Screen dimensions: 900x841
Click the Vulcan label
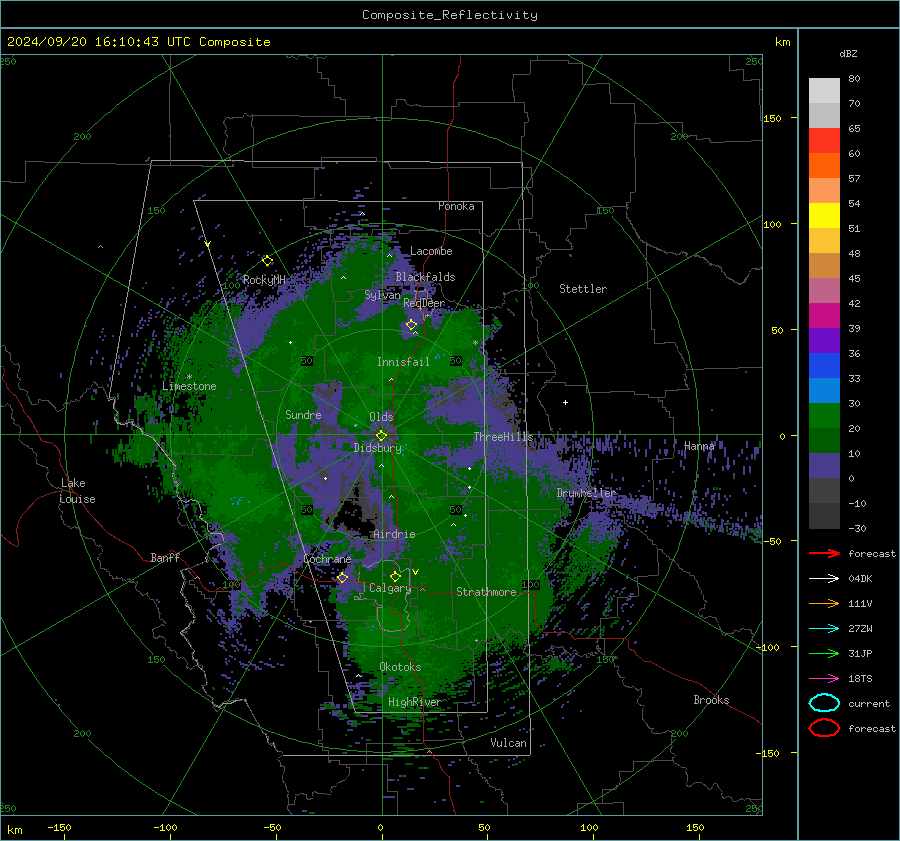click(x=508, y=743)
